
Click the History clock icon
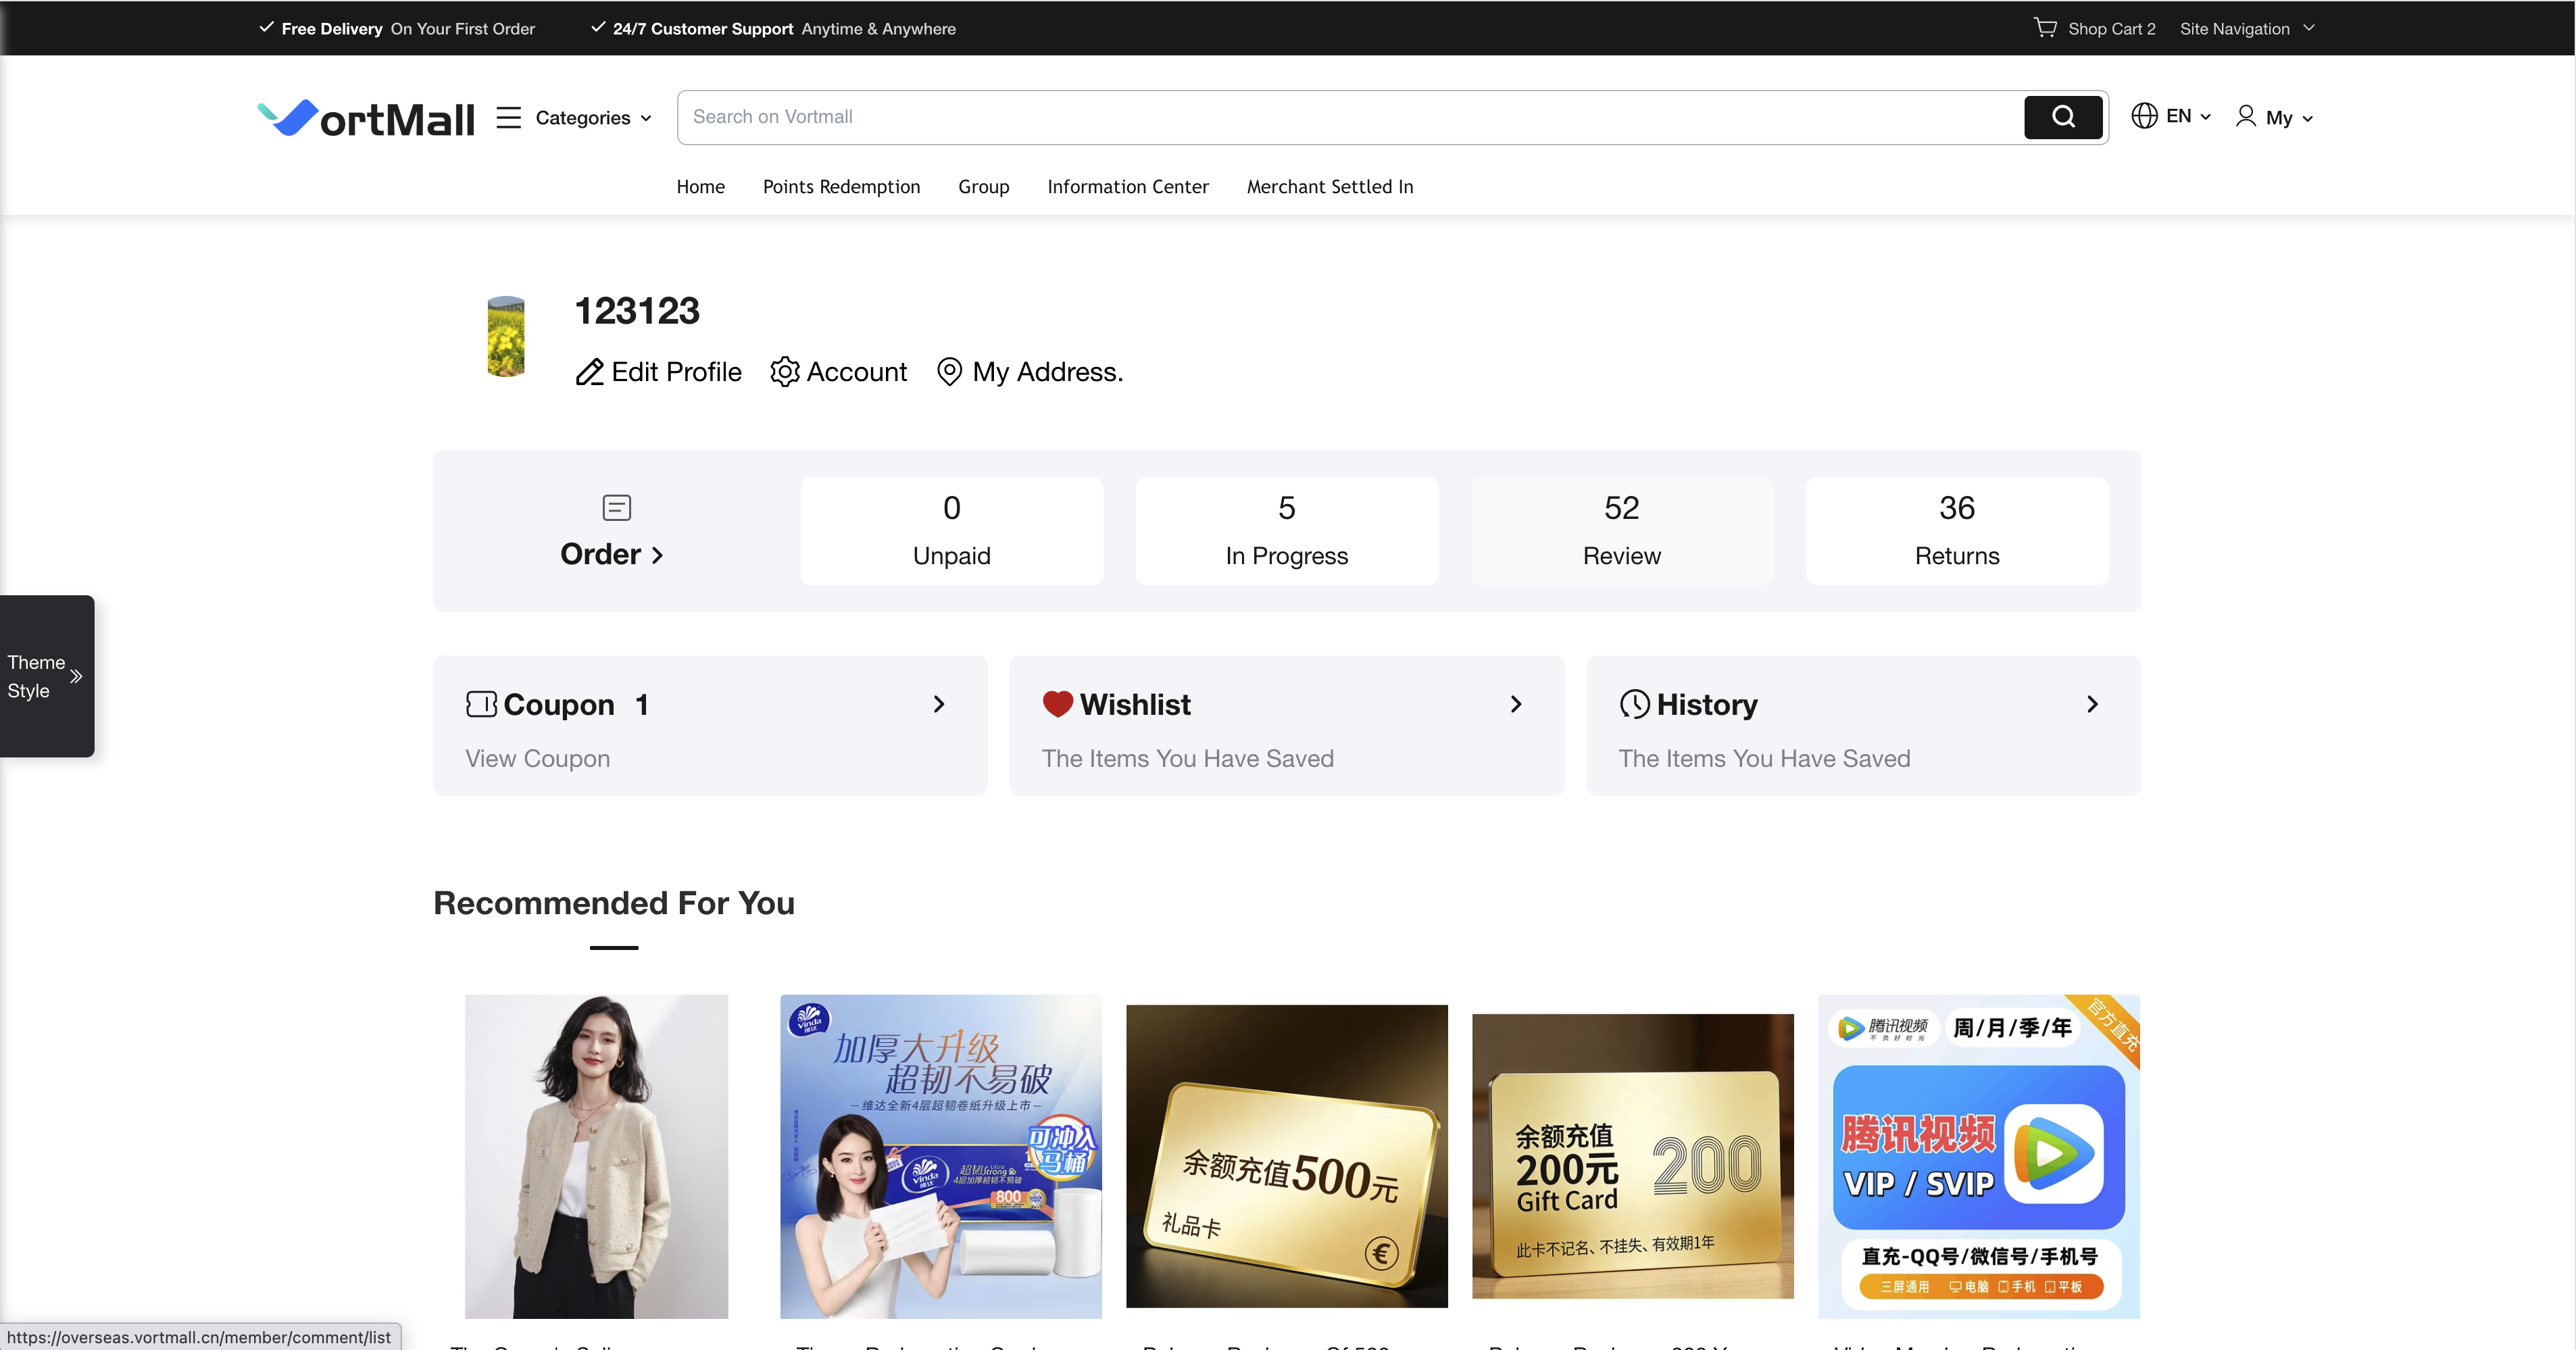pyautogui.click(x=1634, y=704)
